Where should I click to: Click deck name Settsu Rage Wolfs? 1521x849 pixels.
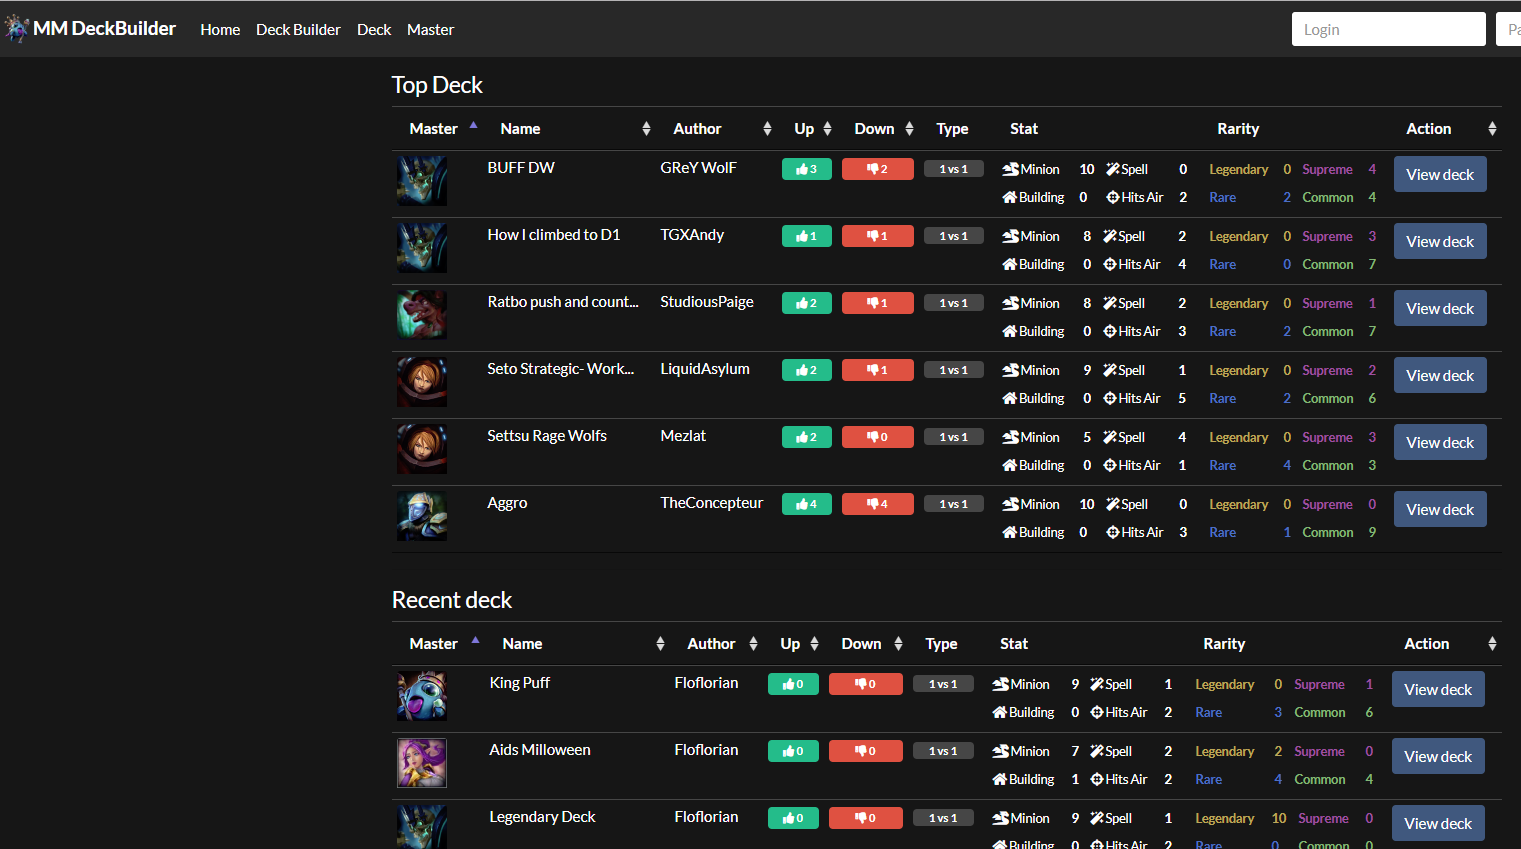pos(547,435)
